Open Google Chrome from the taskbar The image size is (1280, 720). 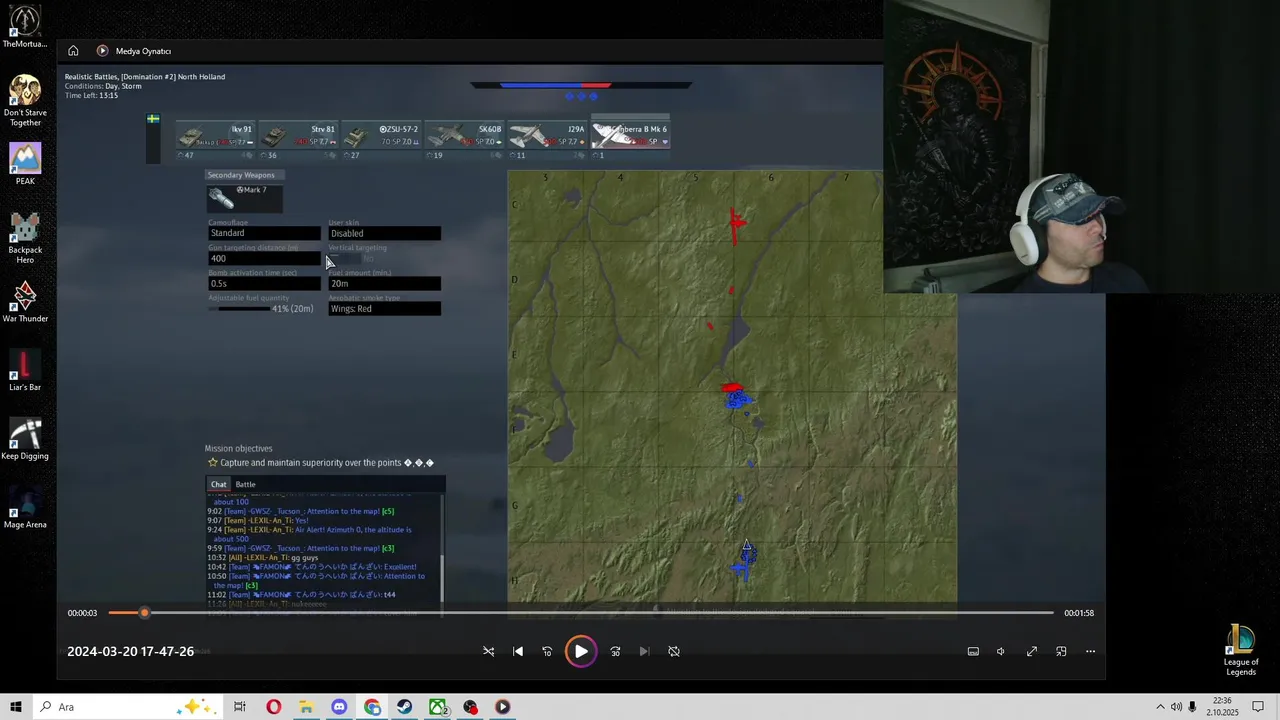point(372,707)
